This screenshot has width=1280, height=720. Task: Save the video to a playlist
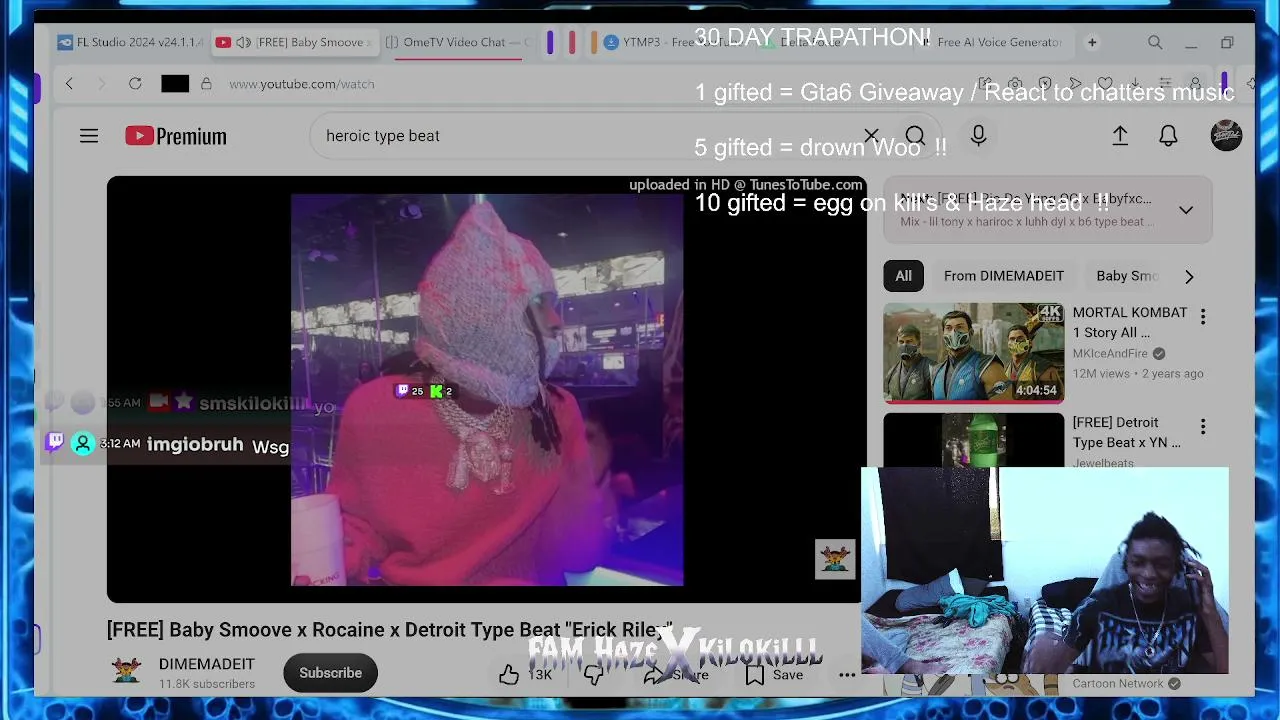[x=774, y=675]
